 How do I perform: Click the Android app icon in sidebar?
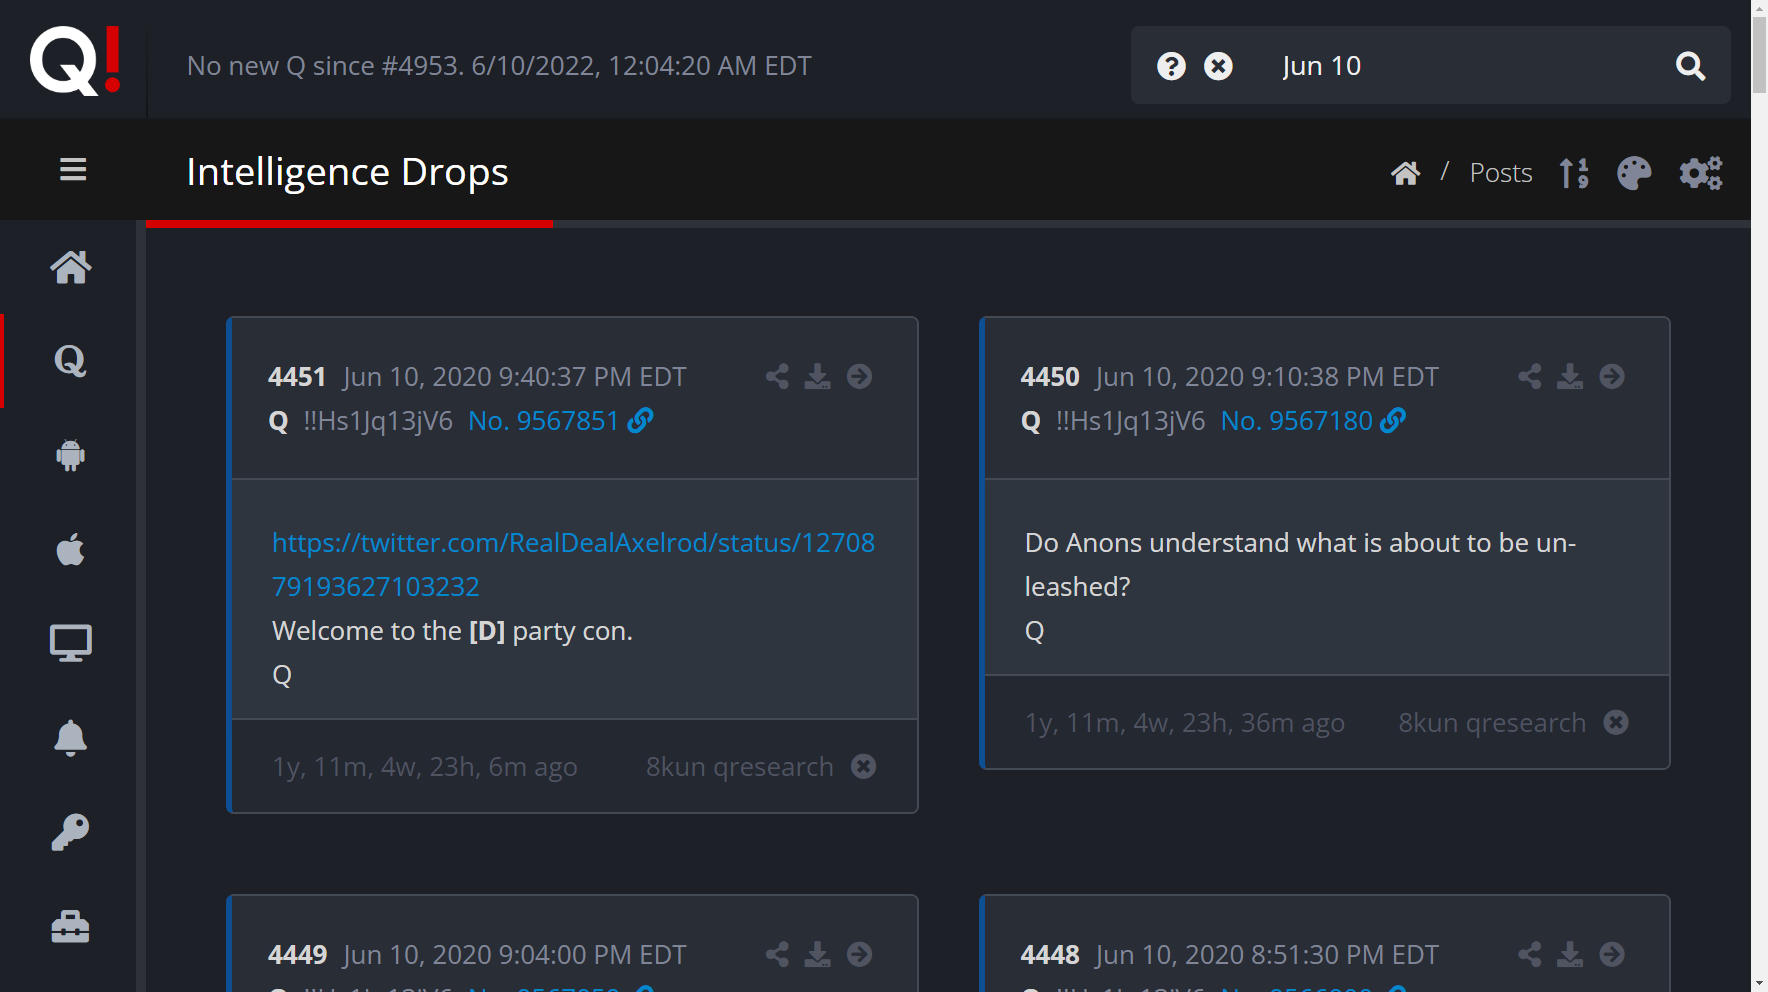coord(71,455)
